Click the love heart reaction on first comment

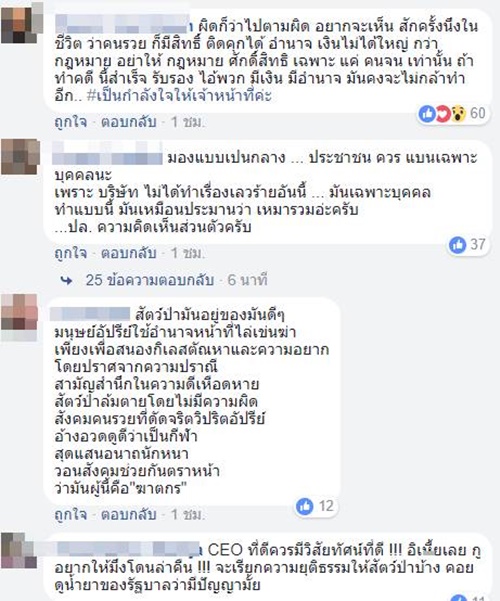[442, 114]
